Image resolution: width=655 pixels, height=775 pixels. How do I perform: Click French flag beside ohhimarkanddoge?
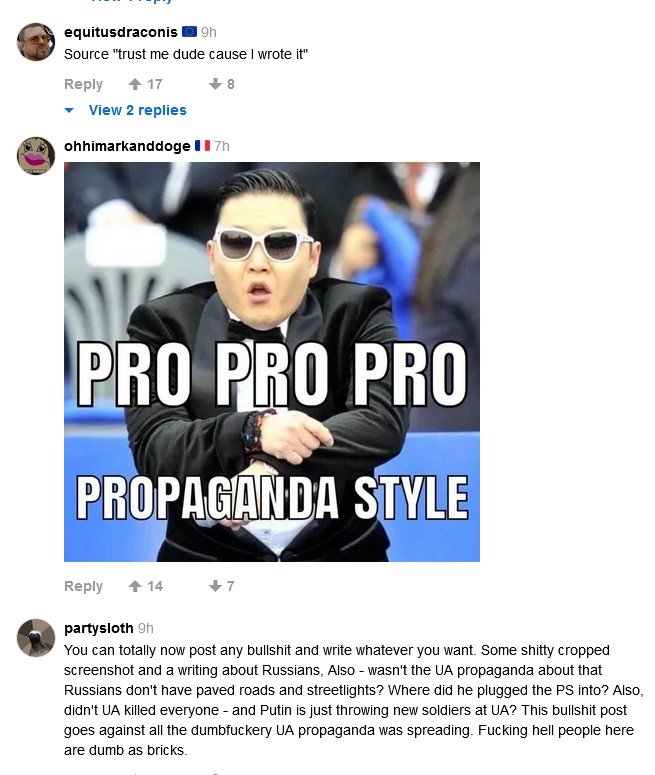pyautogui.click(x=202, y=146)
